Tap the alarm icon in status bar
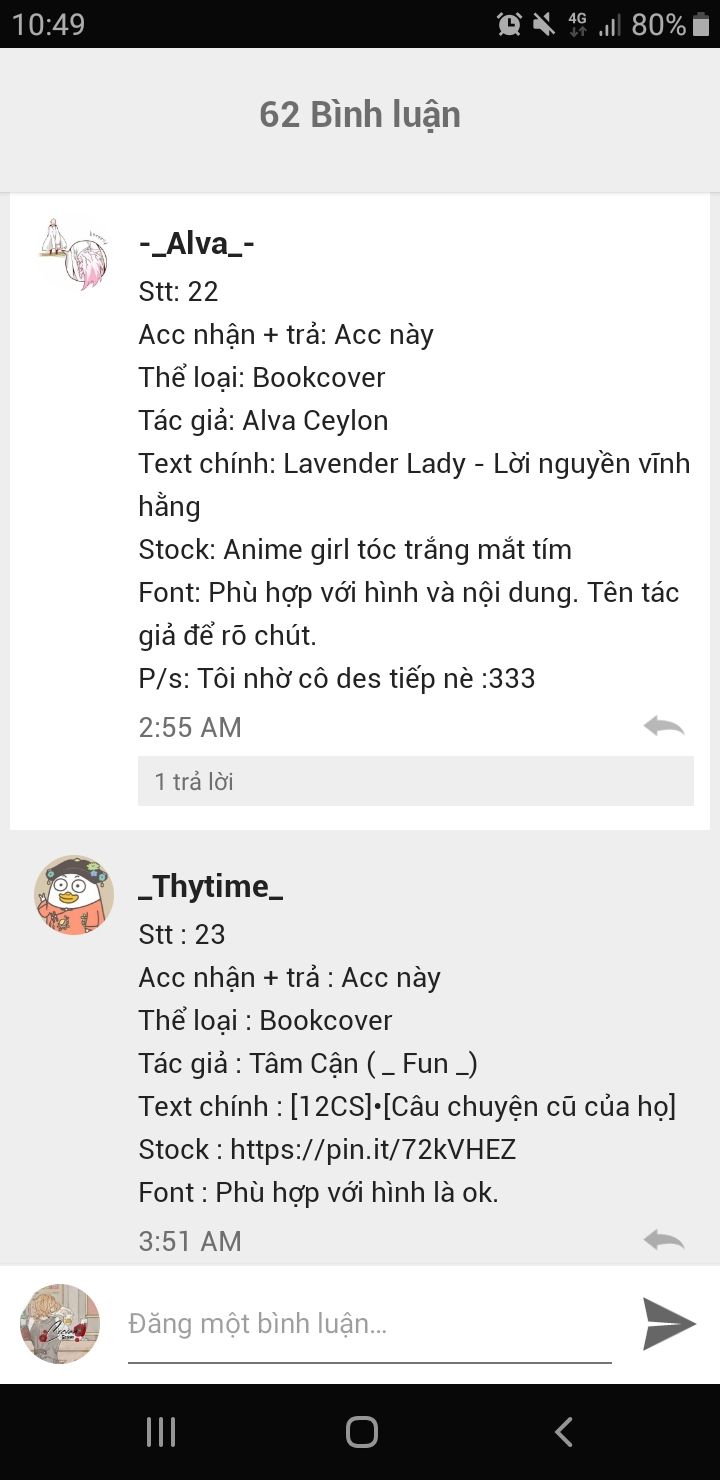 (x=509, y=24)
